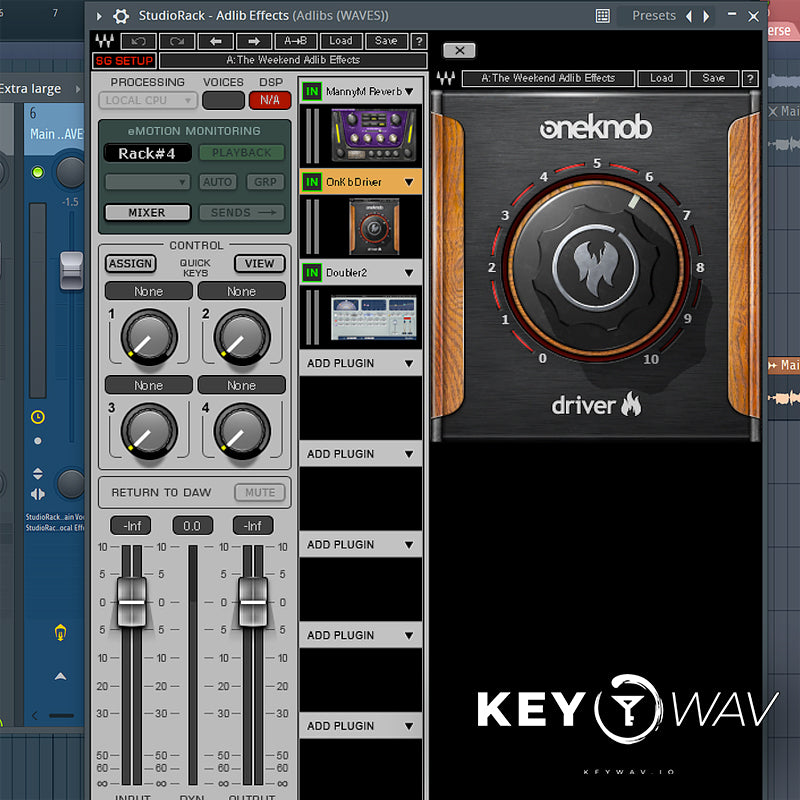Click the redo arrow in the Waves toolbar

point(177,41)
